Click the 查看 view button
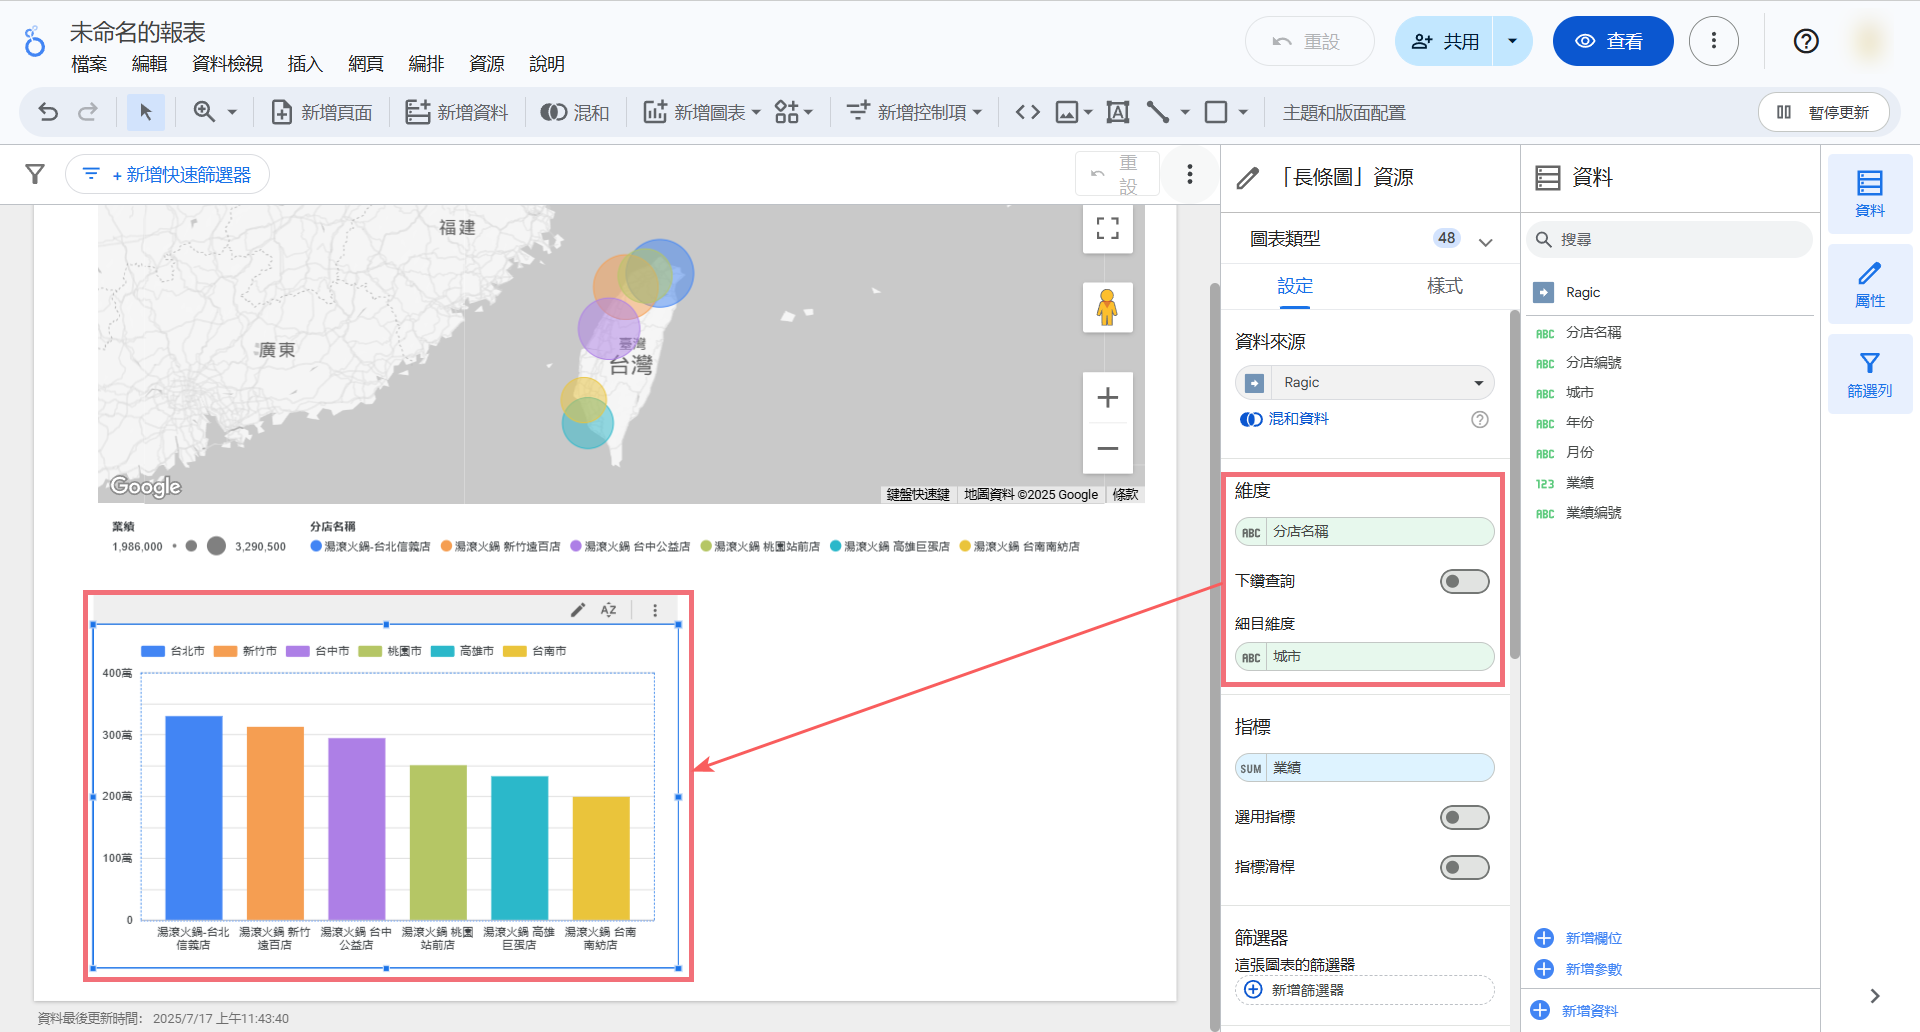 pos(1612,41)
